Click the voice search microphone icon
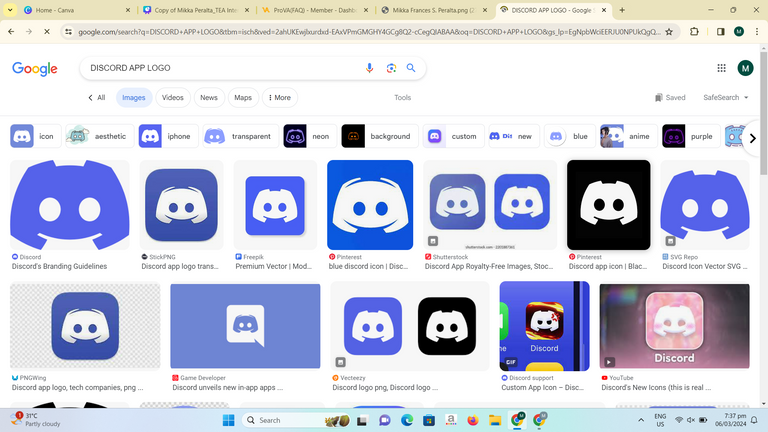 point(369,68)
